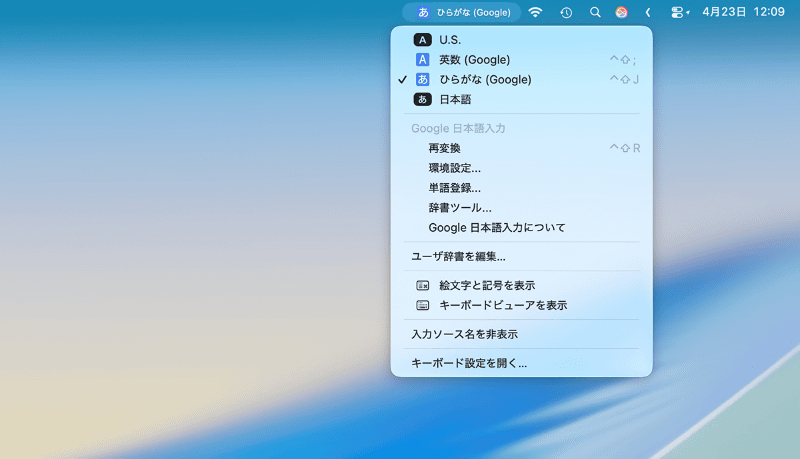The width and height of the screenshot is (800, 459).
Task: Open キーボードビューアを表示
Action: [x=521, y=305]
